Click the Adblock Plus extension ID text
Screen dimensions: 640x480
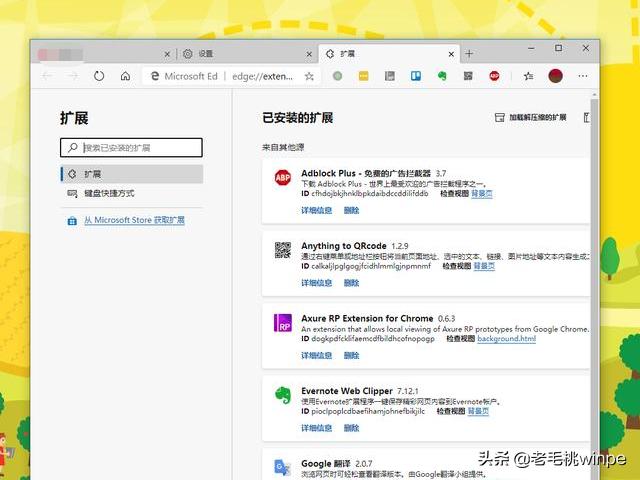click(x=370, y=193)
